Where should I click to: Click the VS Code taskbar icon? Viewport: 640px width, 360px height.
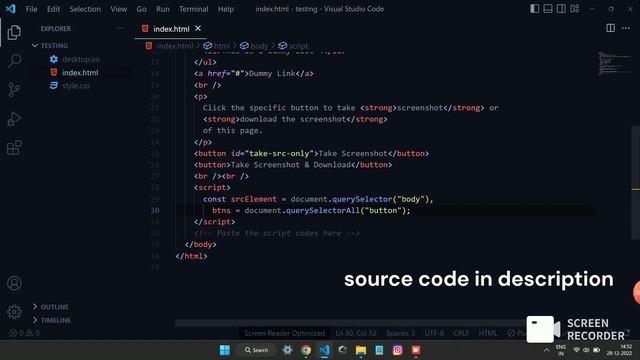coord(324,350)
